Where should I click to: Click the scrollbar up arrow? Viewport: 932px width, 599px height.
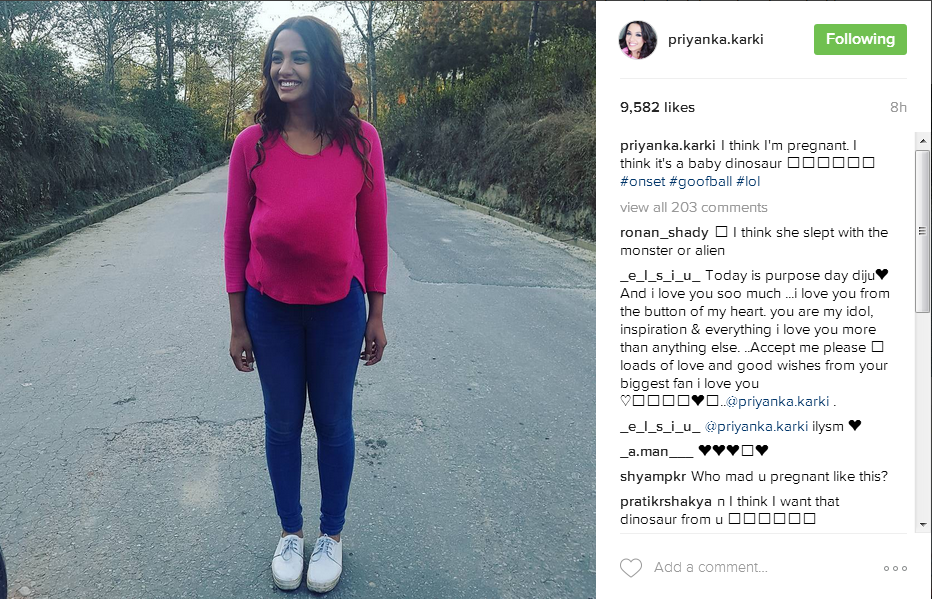(x=922, y=141)
